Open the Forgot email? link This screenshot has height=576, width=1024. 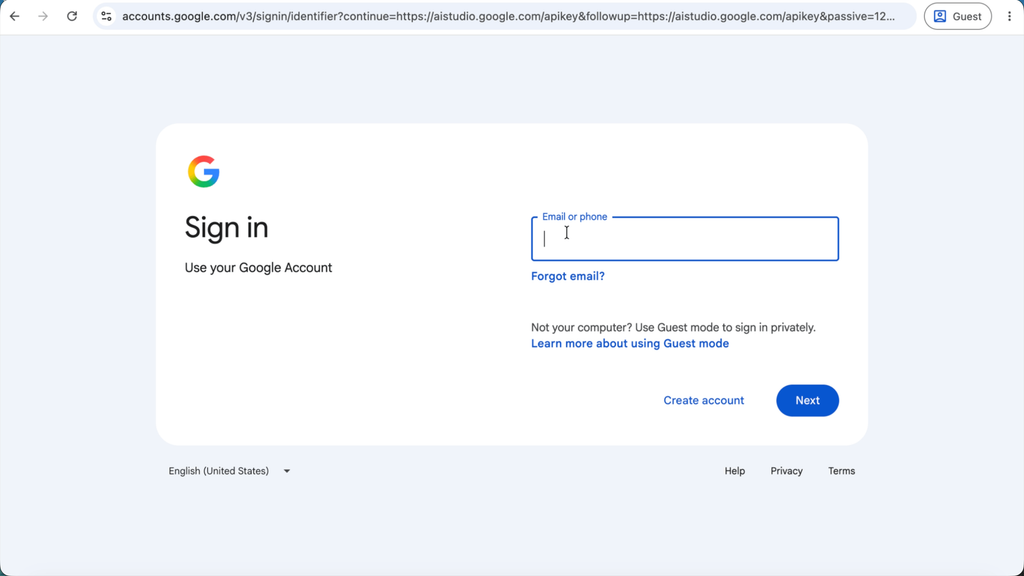point(568,276)
